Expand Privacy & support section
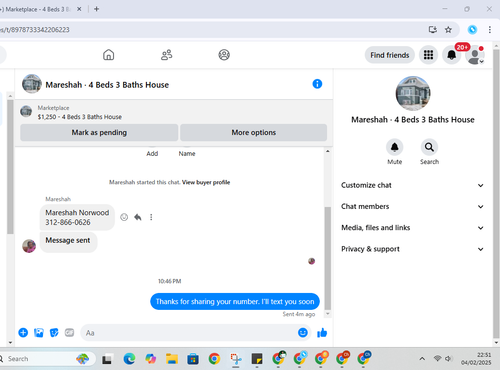The width and height of the screenshot is (500, 370). pos(412,249)
